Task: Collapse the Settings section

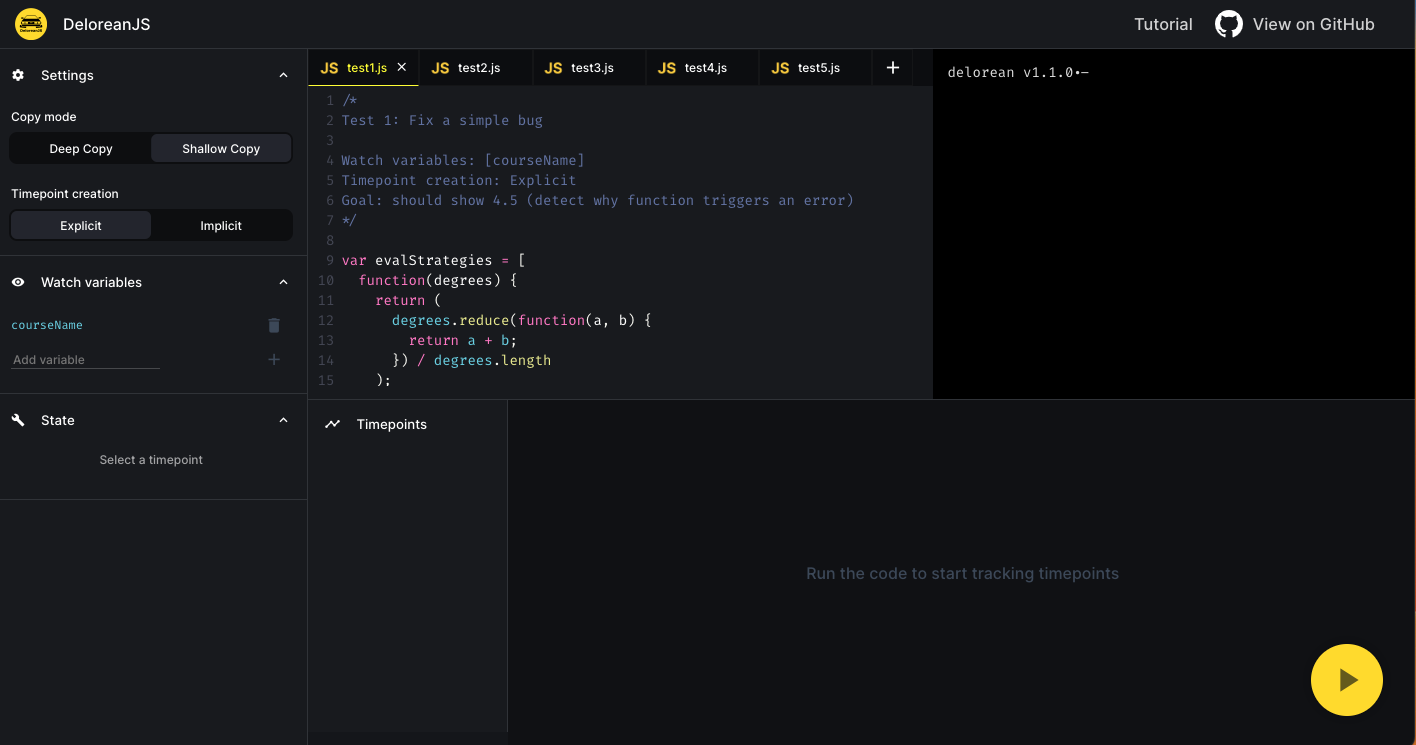Action: pos(283,75)
